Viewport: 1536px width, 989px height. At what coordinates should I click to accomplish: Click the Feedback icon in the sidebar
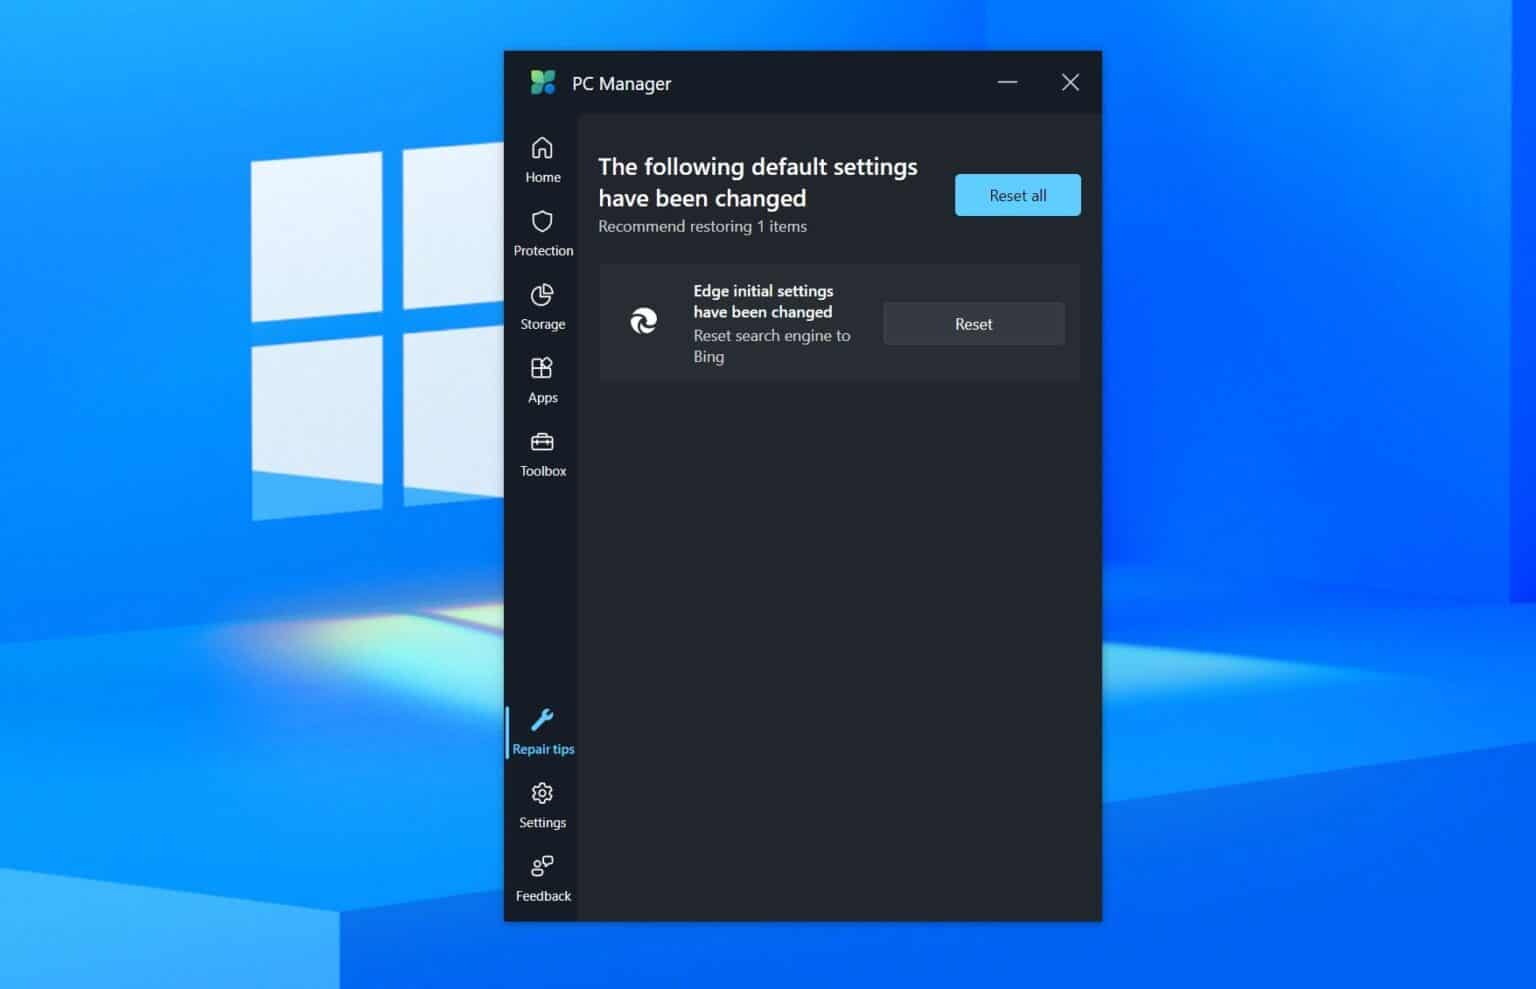pos(542,866)
